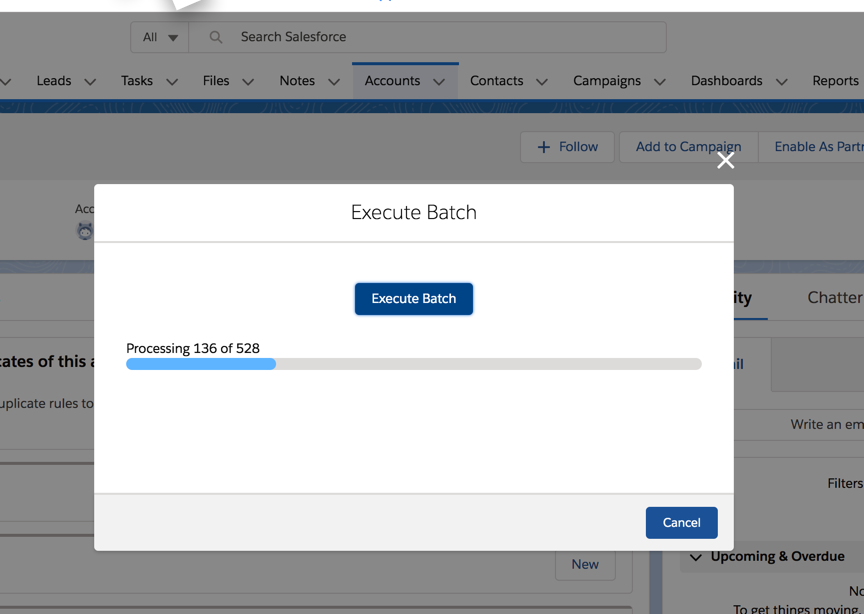
Task: Open the Tasks tab chevron menu
Action: coord(171,80)
